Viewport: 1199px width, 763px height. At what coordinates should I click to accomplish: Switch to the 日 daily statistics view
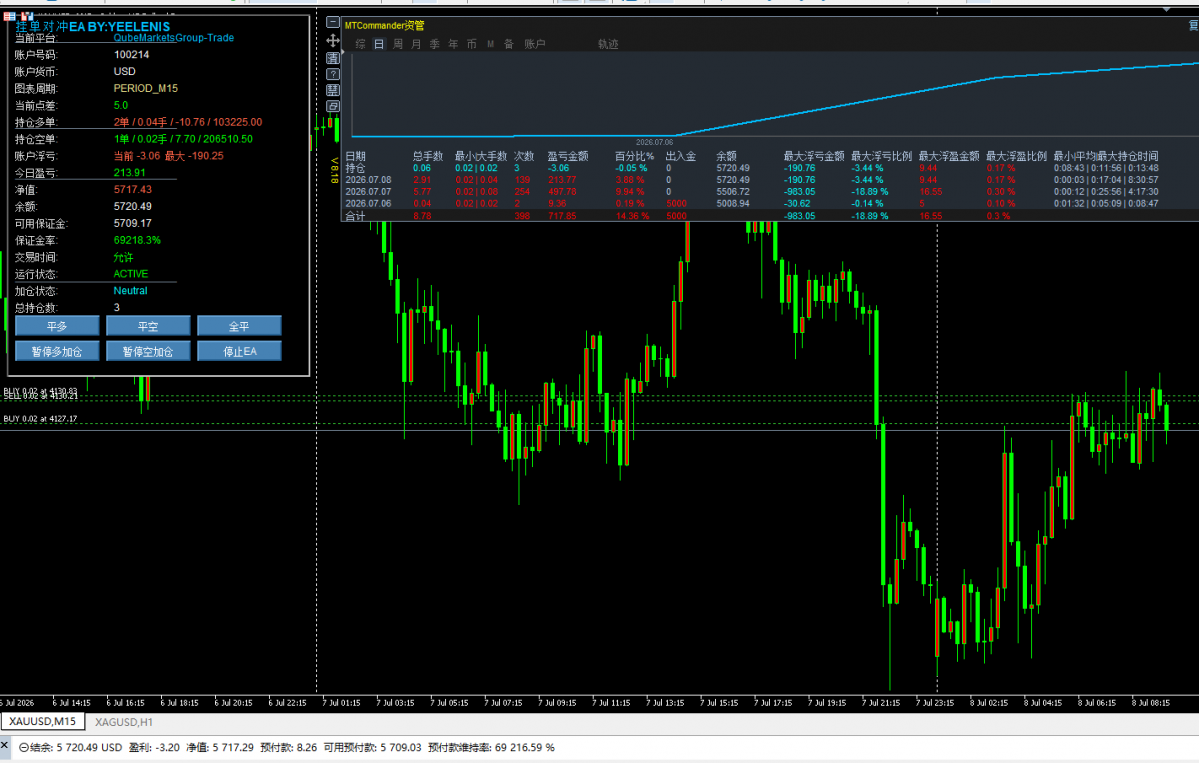379,44
